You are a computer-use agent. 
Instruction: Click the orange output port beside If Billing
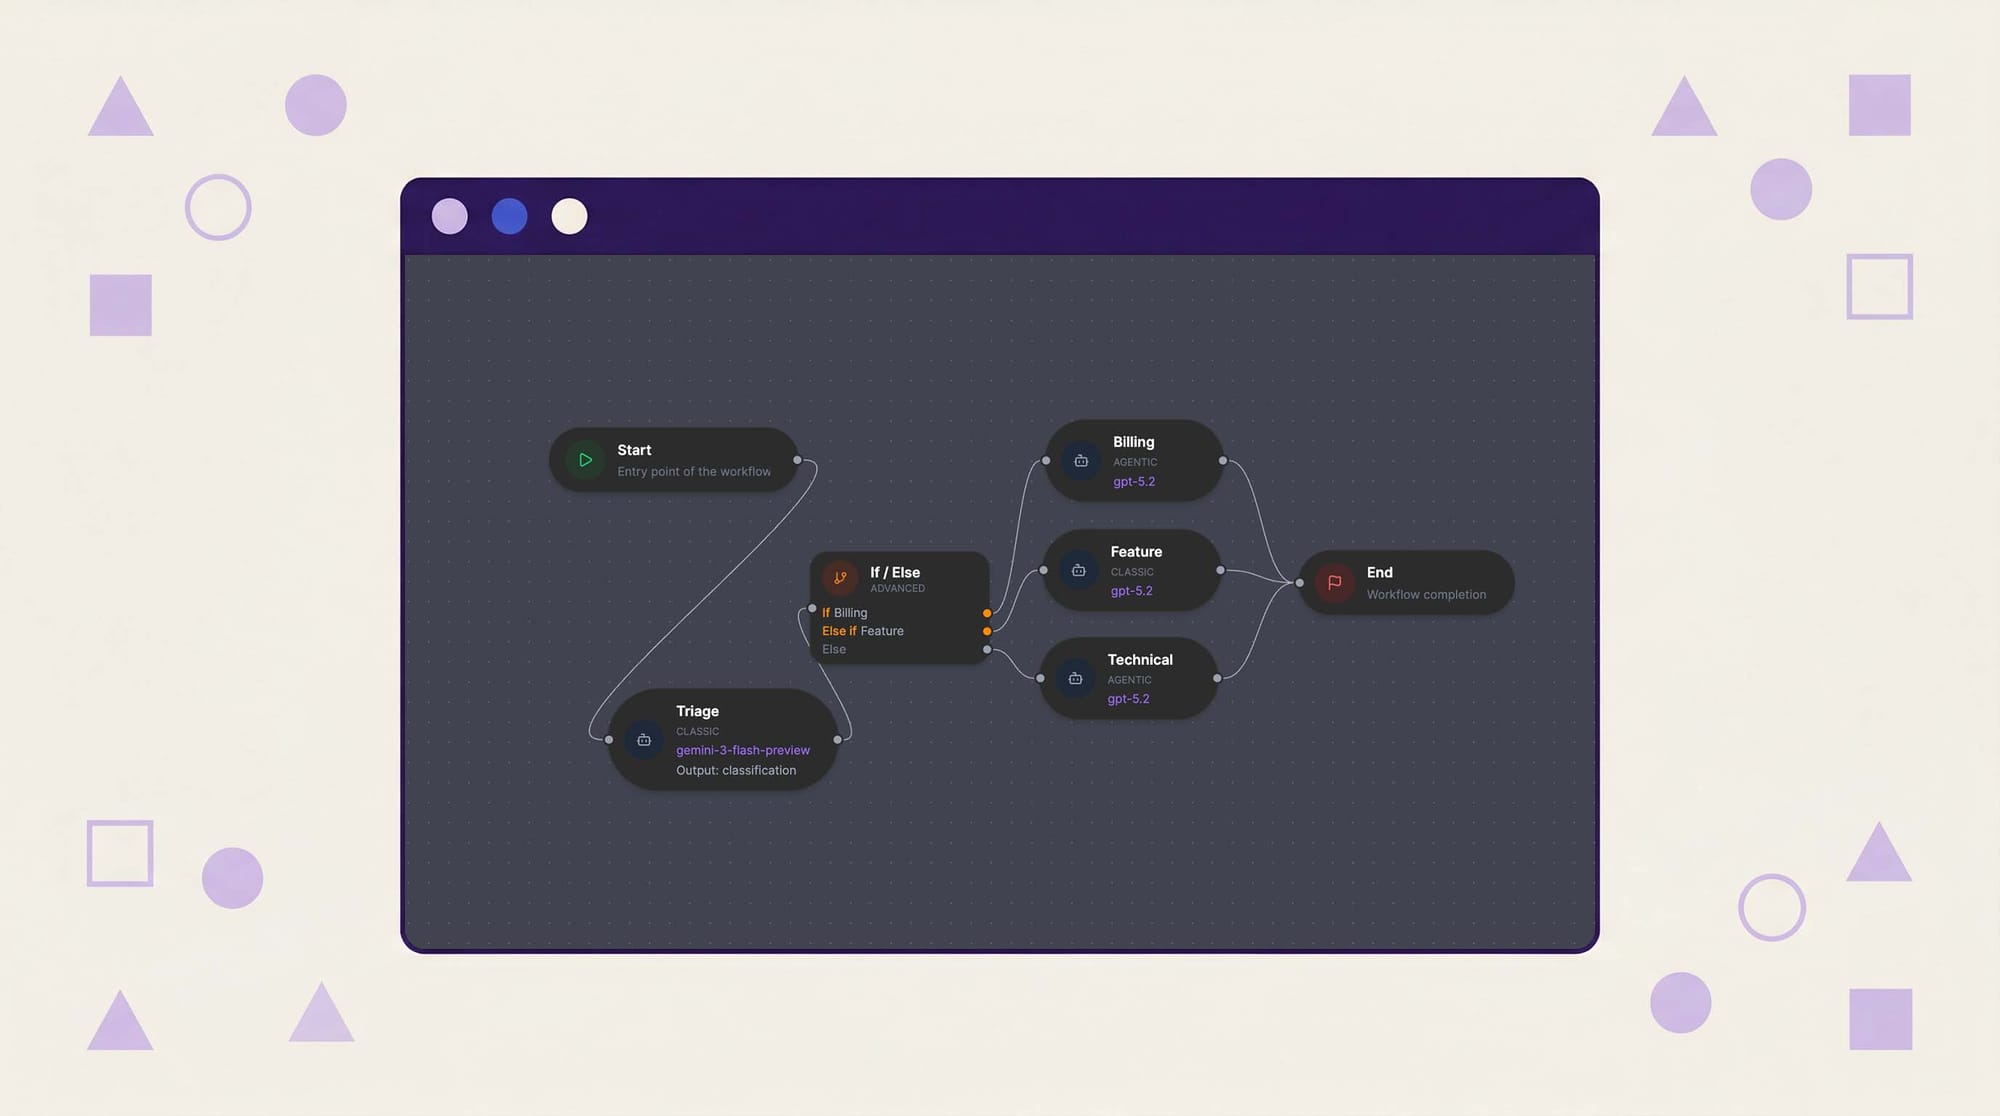tap(987, 613)
